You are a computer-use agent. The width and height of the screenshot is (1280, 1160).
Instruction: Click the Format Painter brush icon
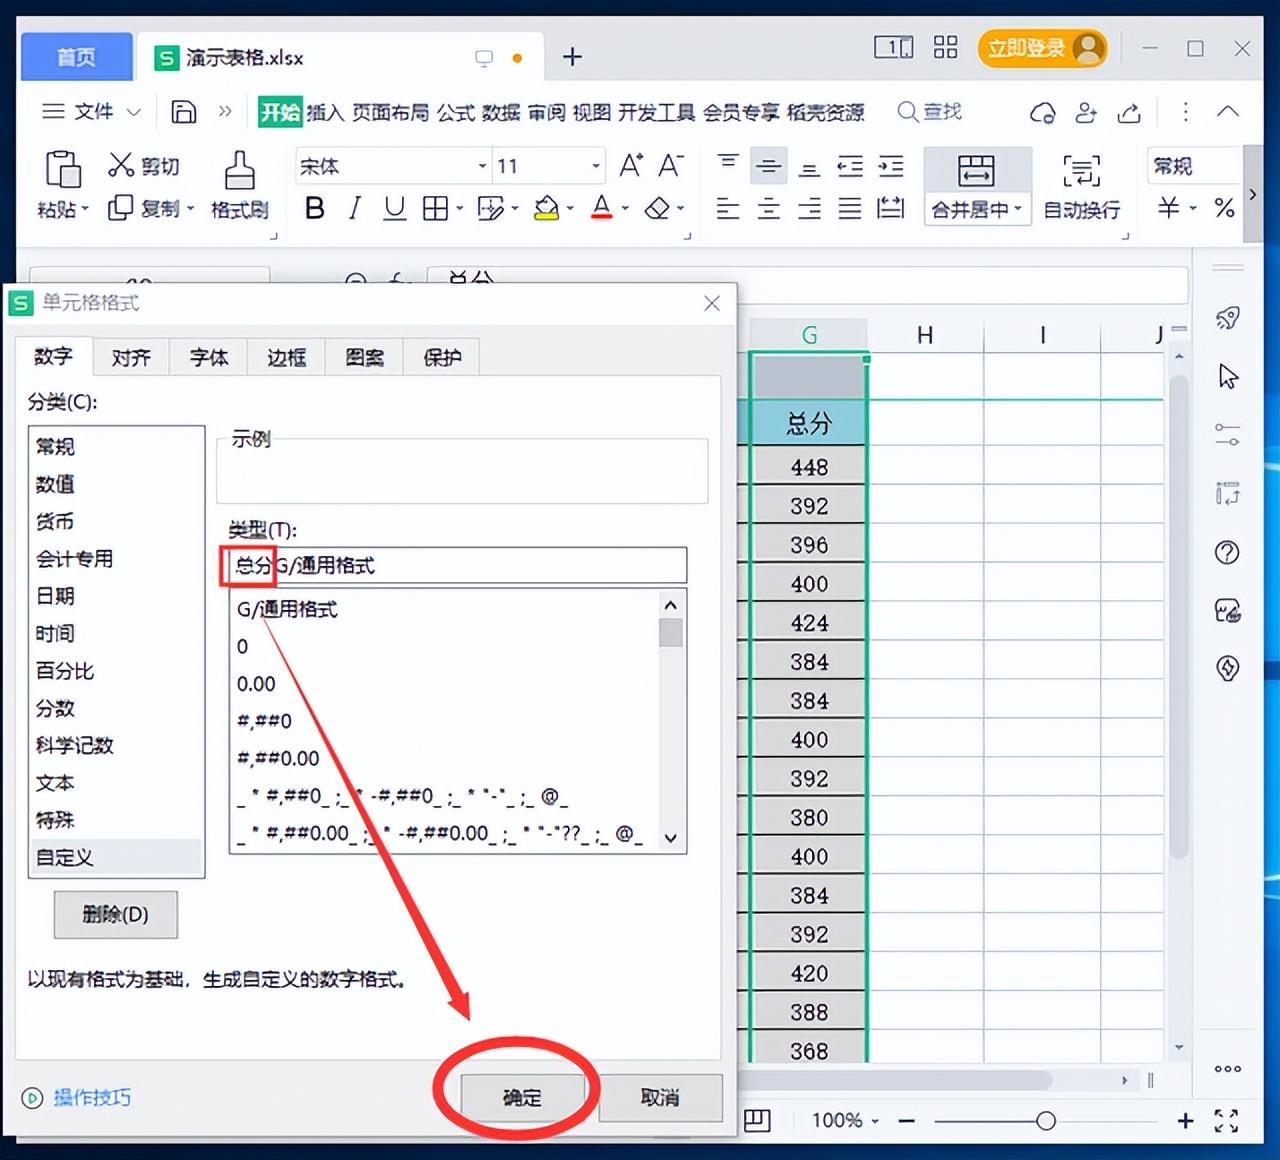click(239, 171)
